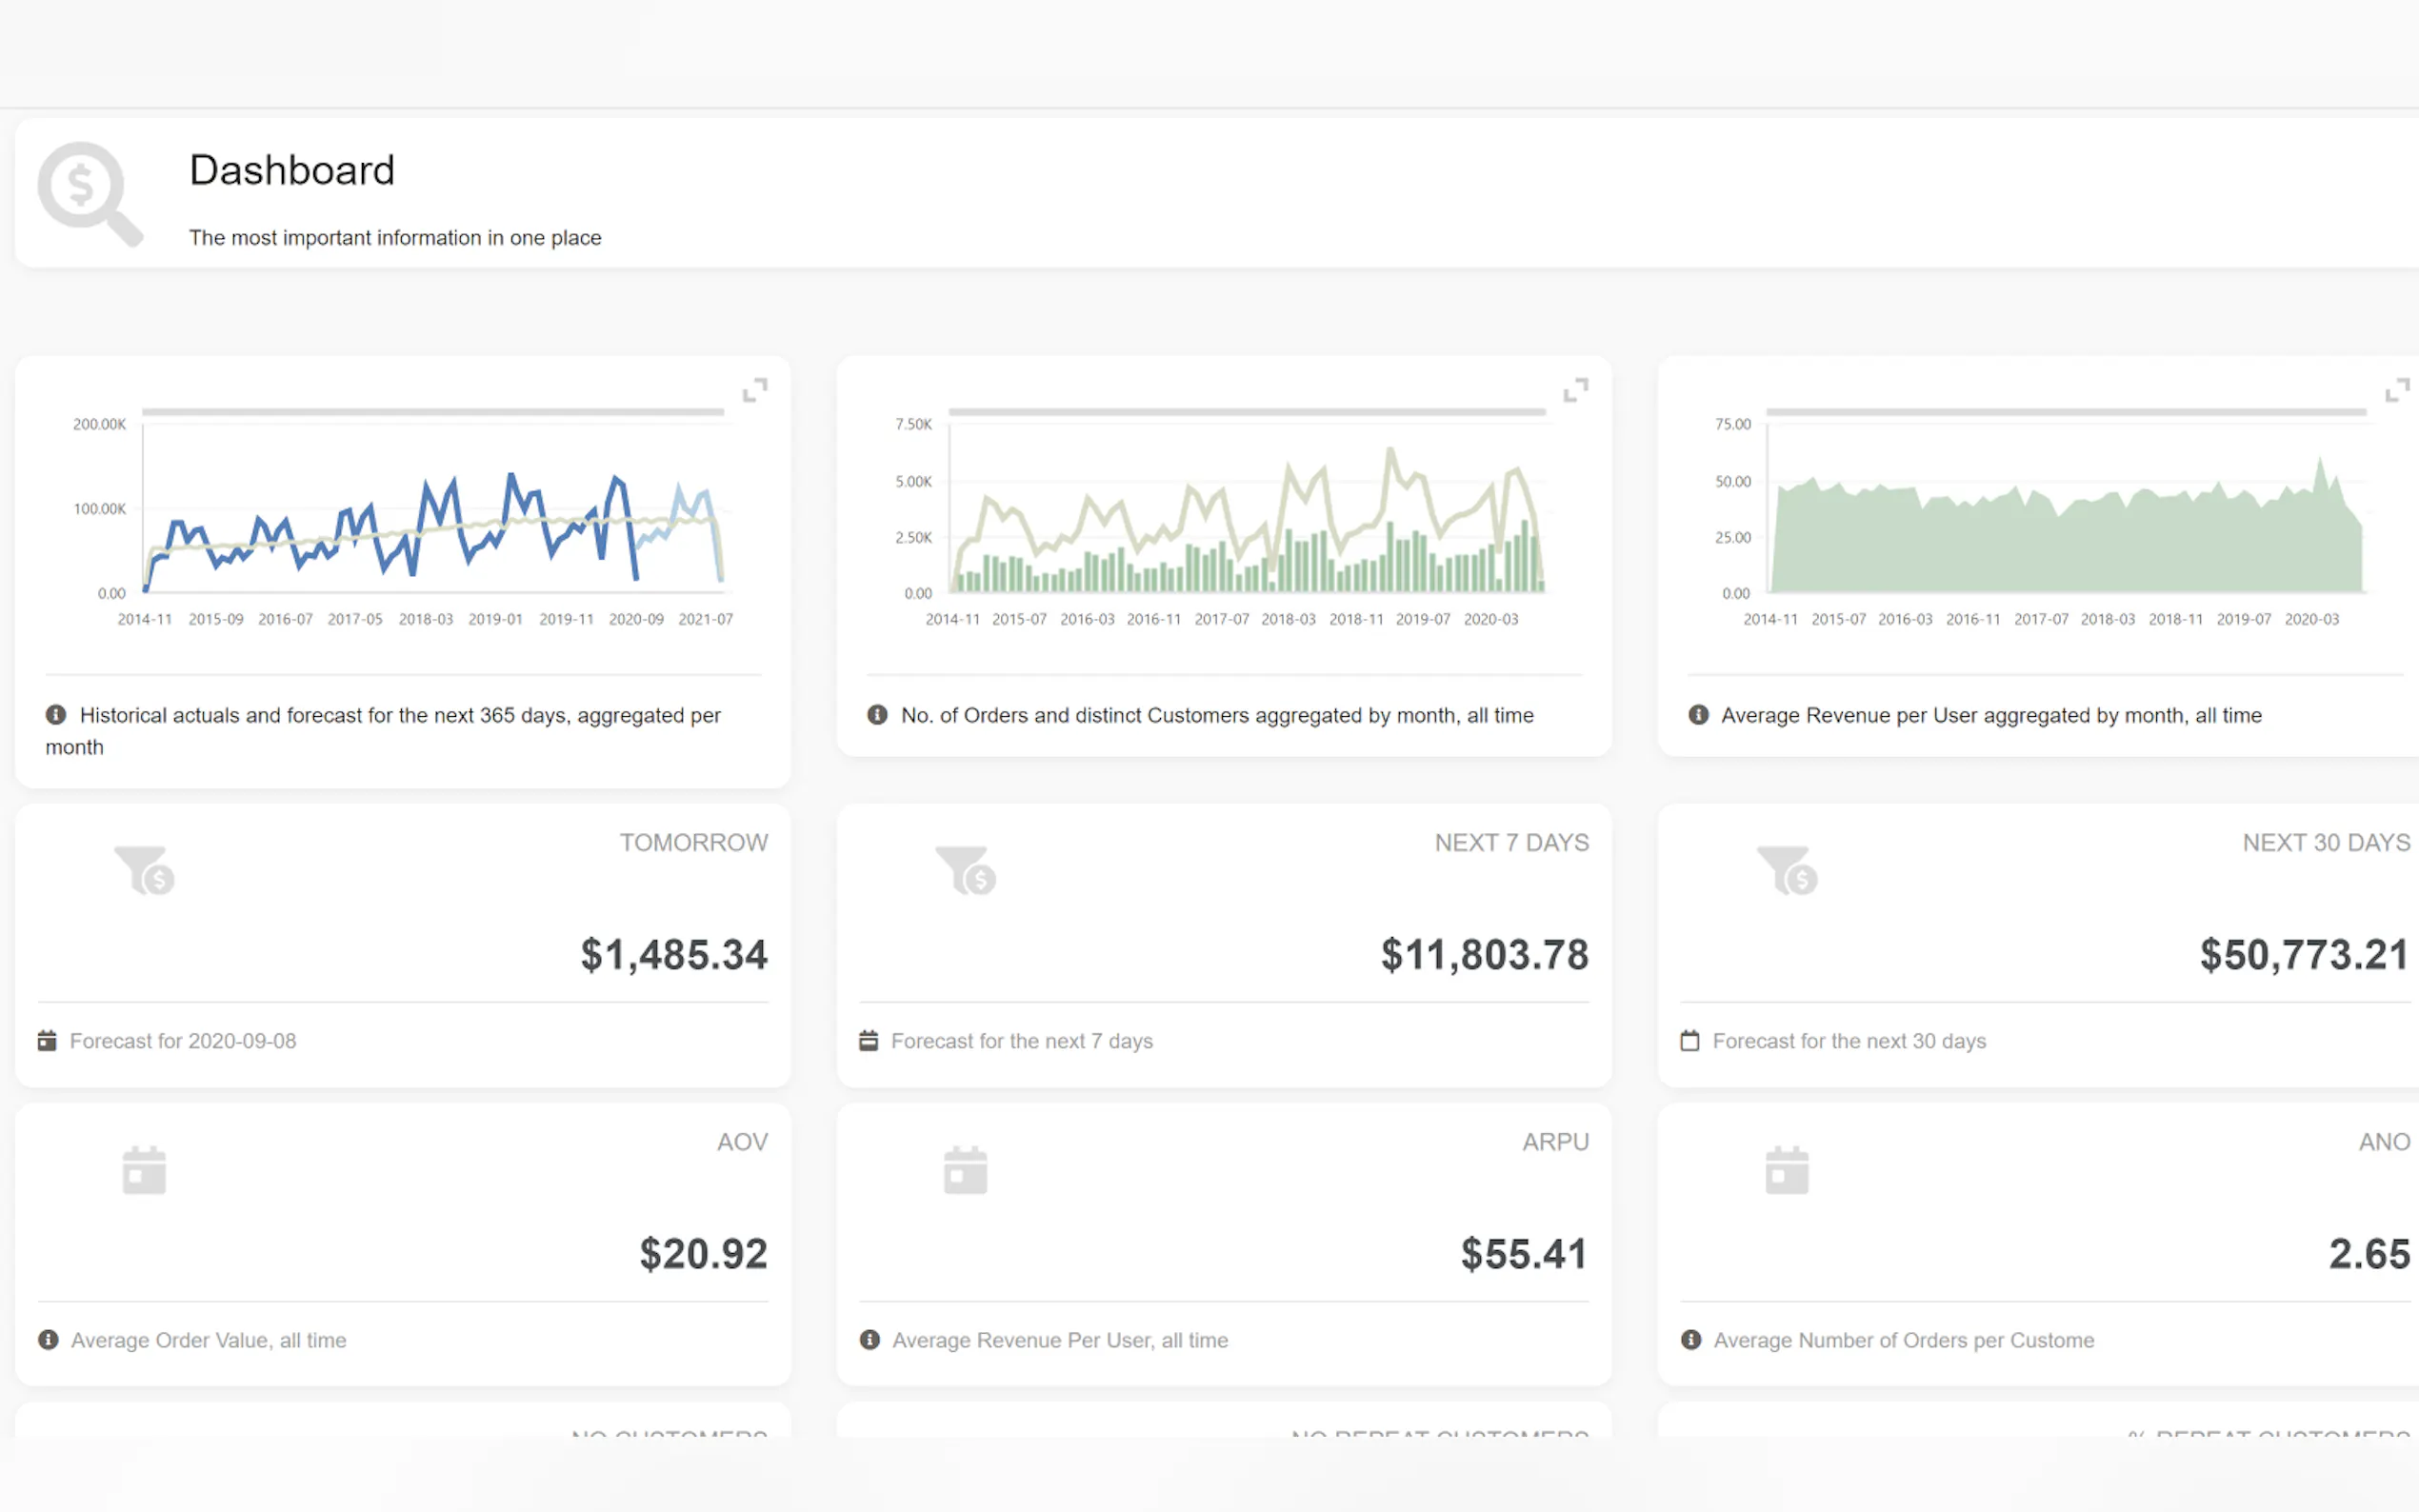Expand the revenue forecast chart fullscreen

(x=755, y=390)
